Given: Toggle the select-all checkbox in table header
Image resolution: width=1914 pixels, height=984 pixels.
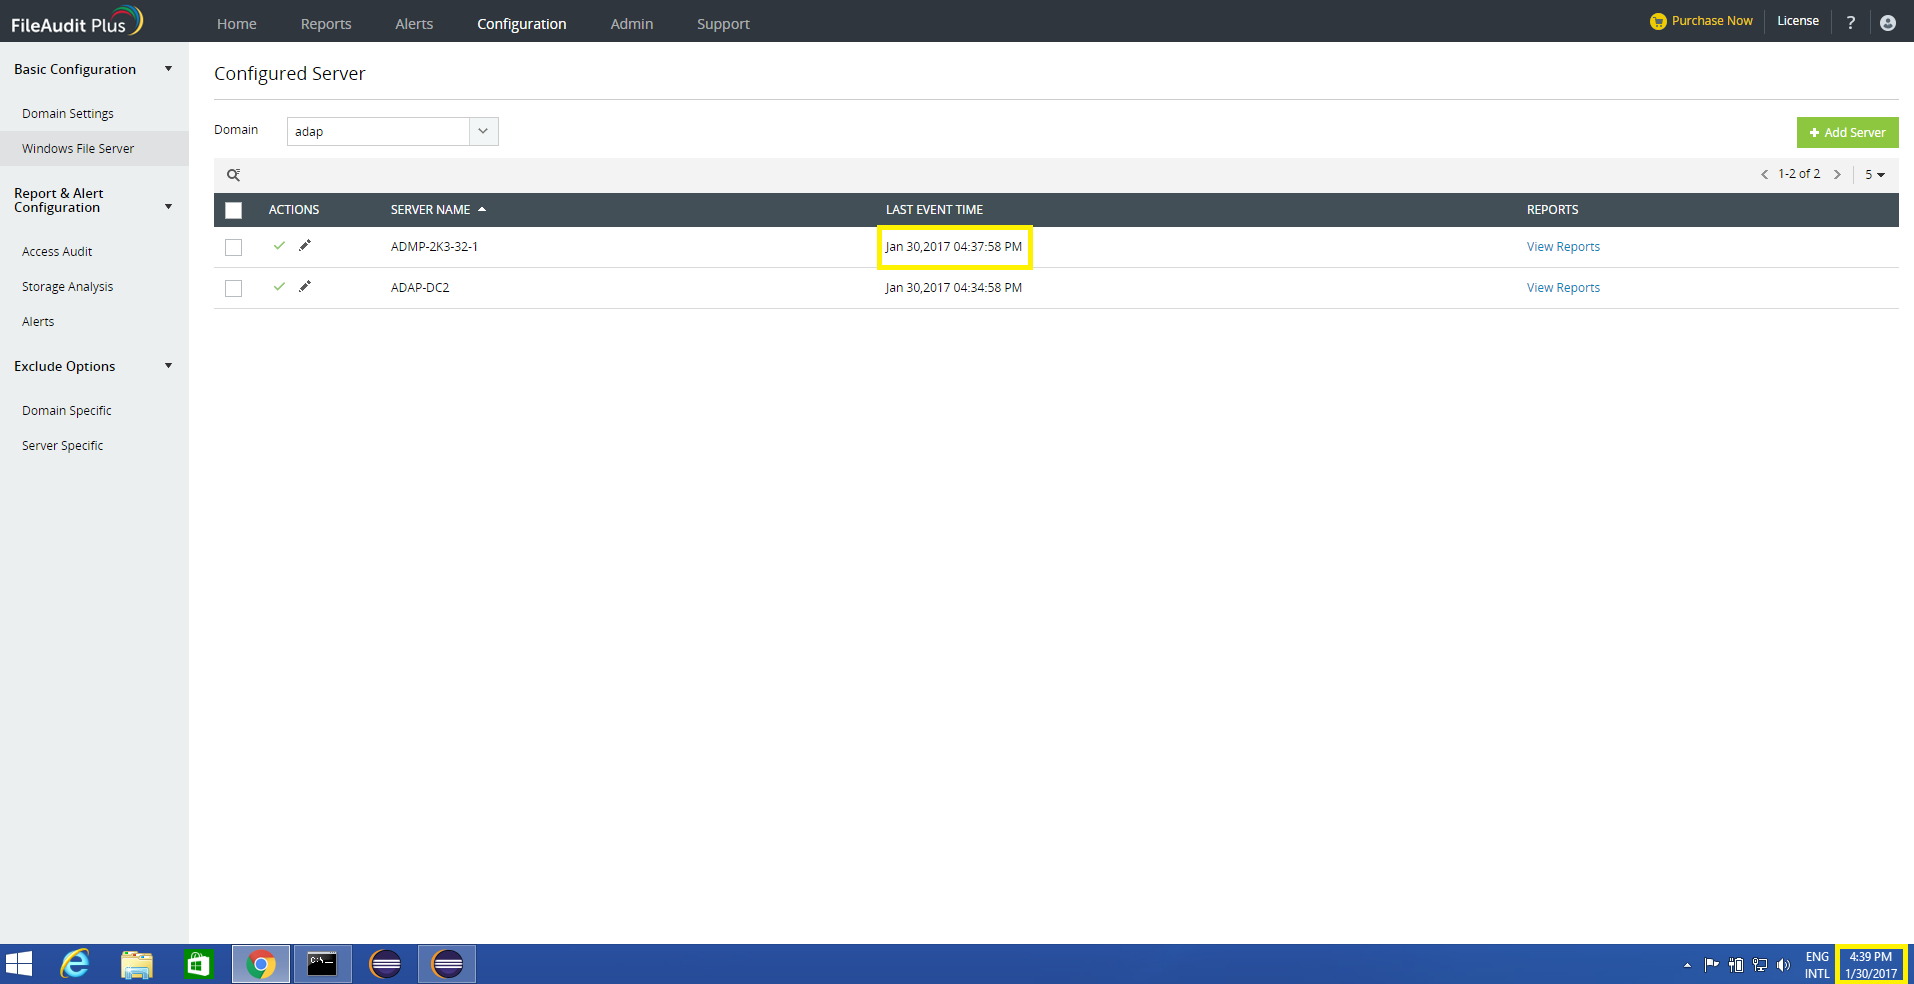Looking at the screenshot, I should [233, 210].
